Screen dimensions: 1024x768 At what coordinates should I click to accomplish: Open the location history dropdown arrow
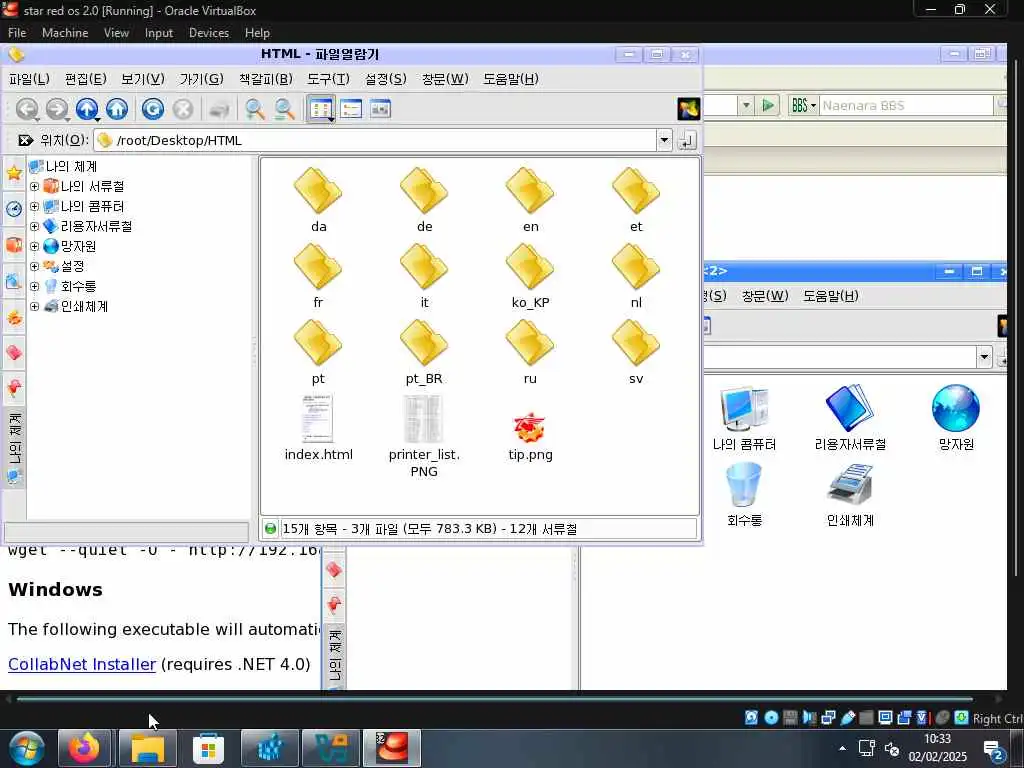pos(664,140)
